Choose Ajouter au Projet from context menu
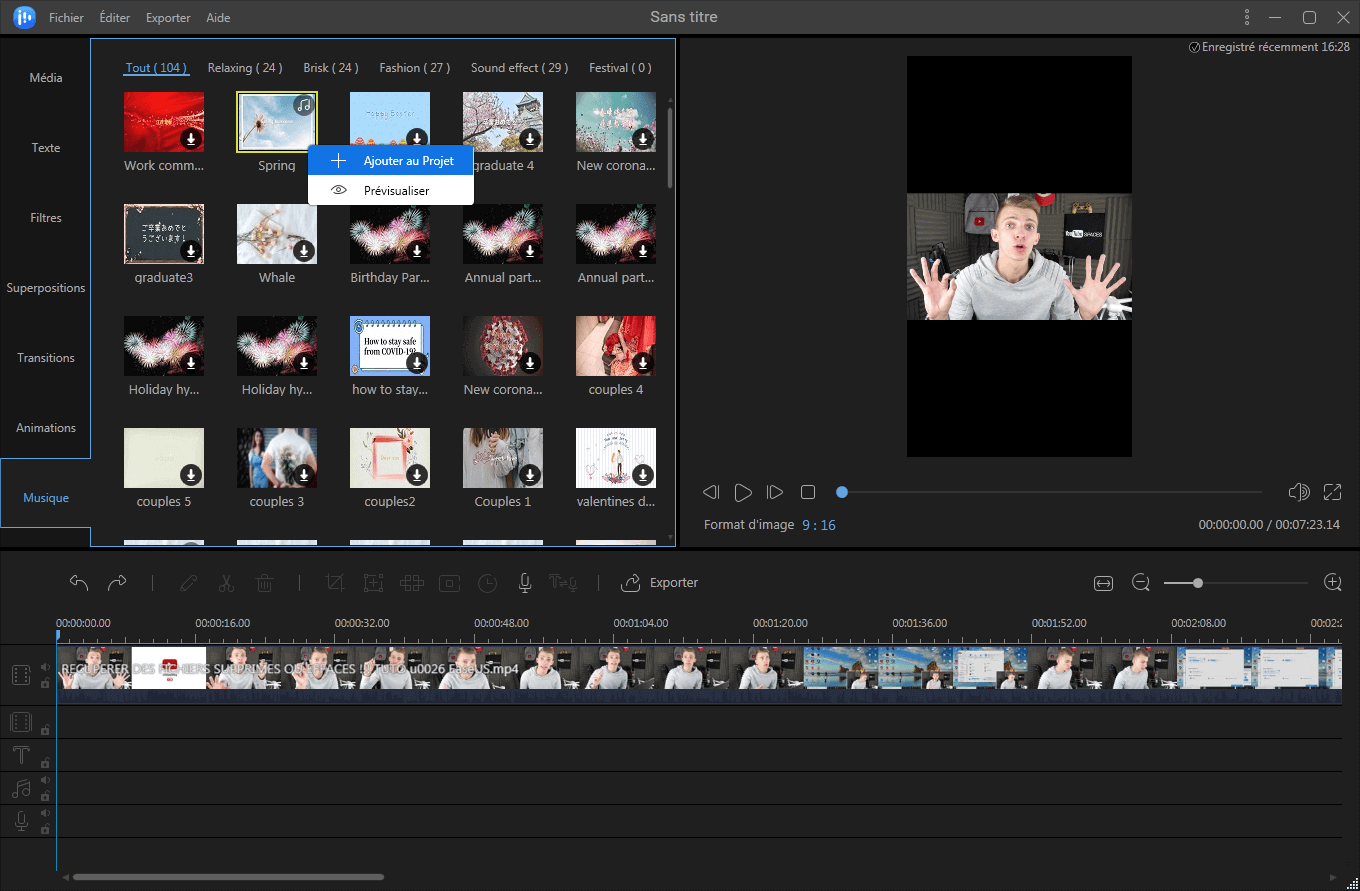 click(390, 161)
